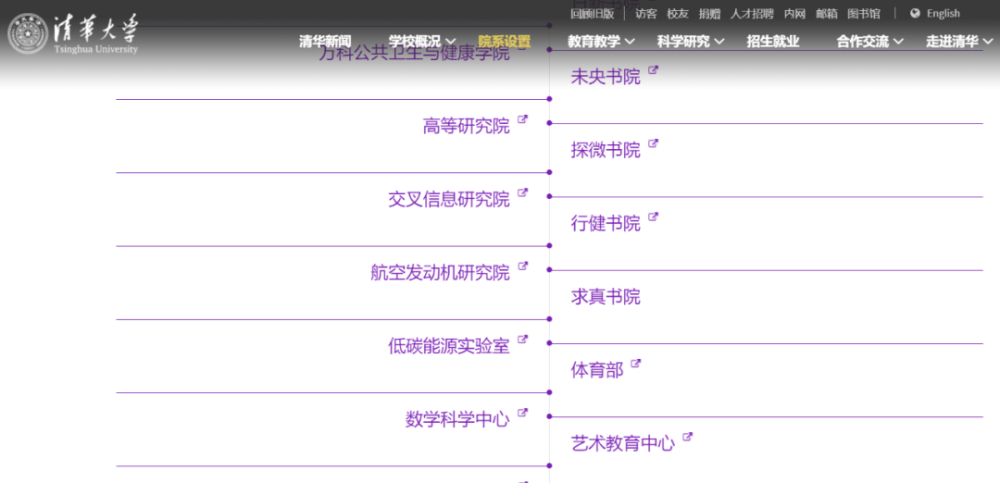Expand the 合作交流 dropdown chevron

click(x=899, y=42)
